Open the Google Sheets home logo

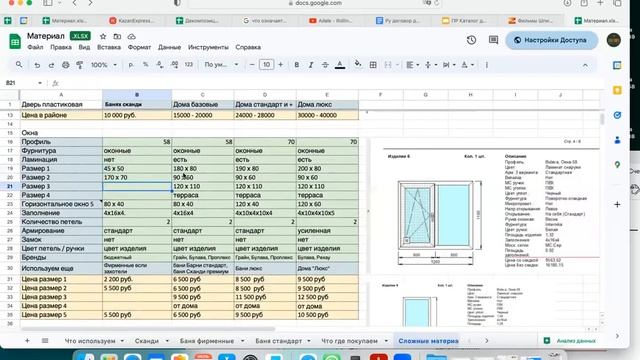15,41
